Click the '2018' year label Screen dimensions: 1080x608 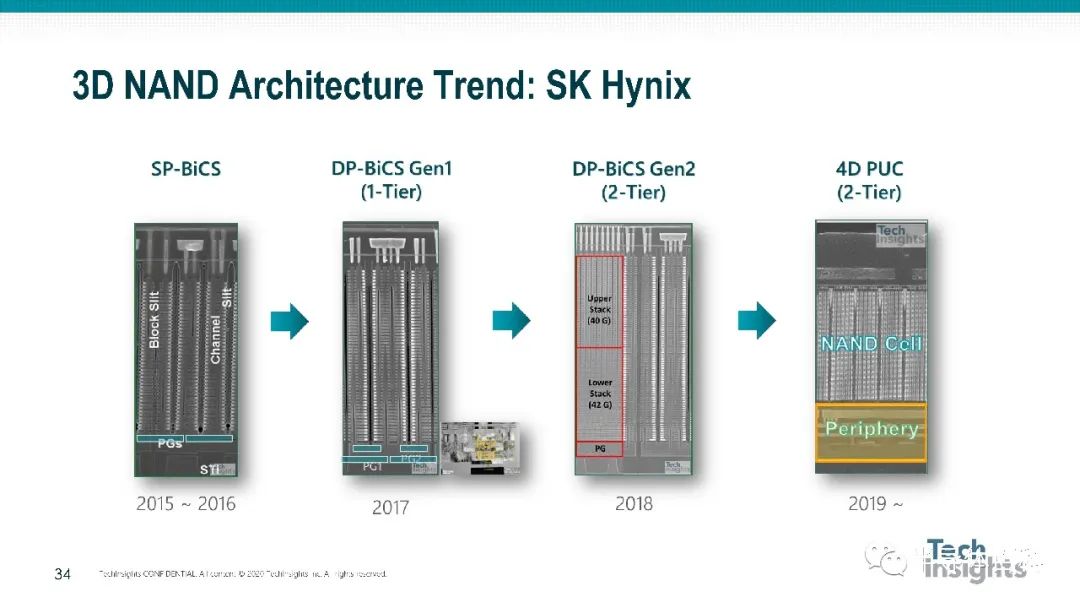[634, 504]
